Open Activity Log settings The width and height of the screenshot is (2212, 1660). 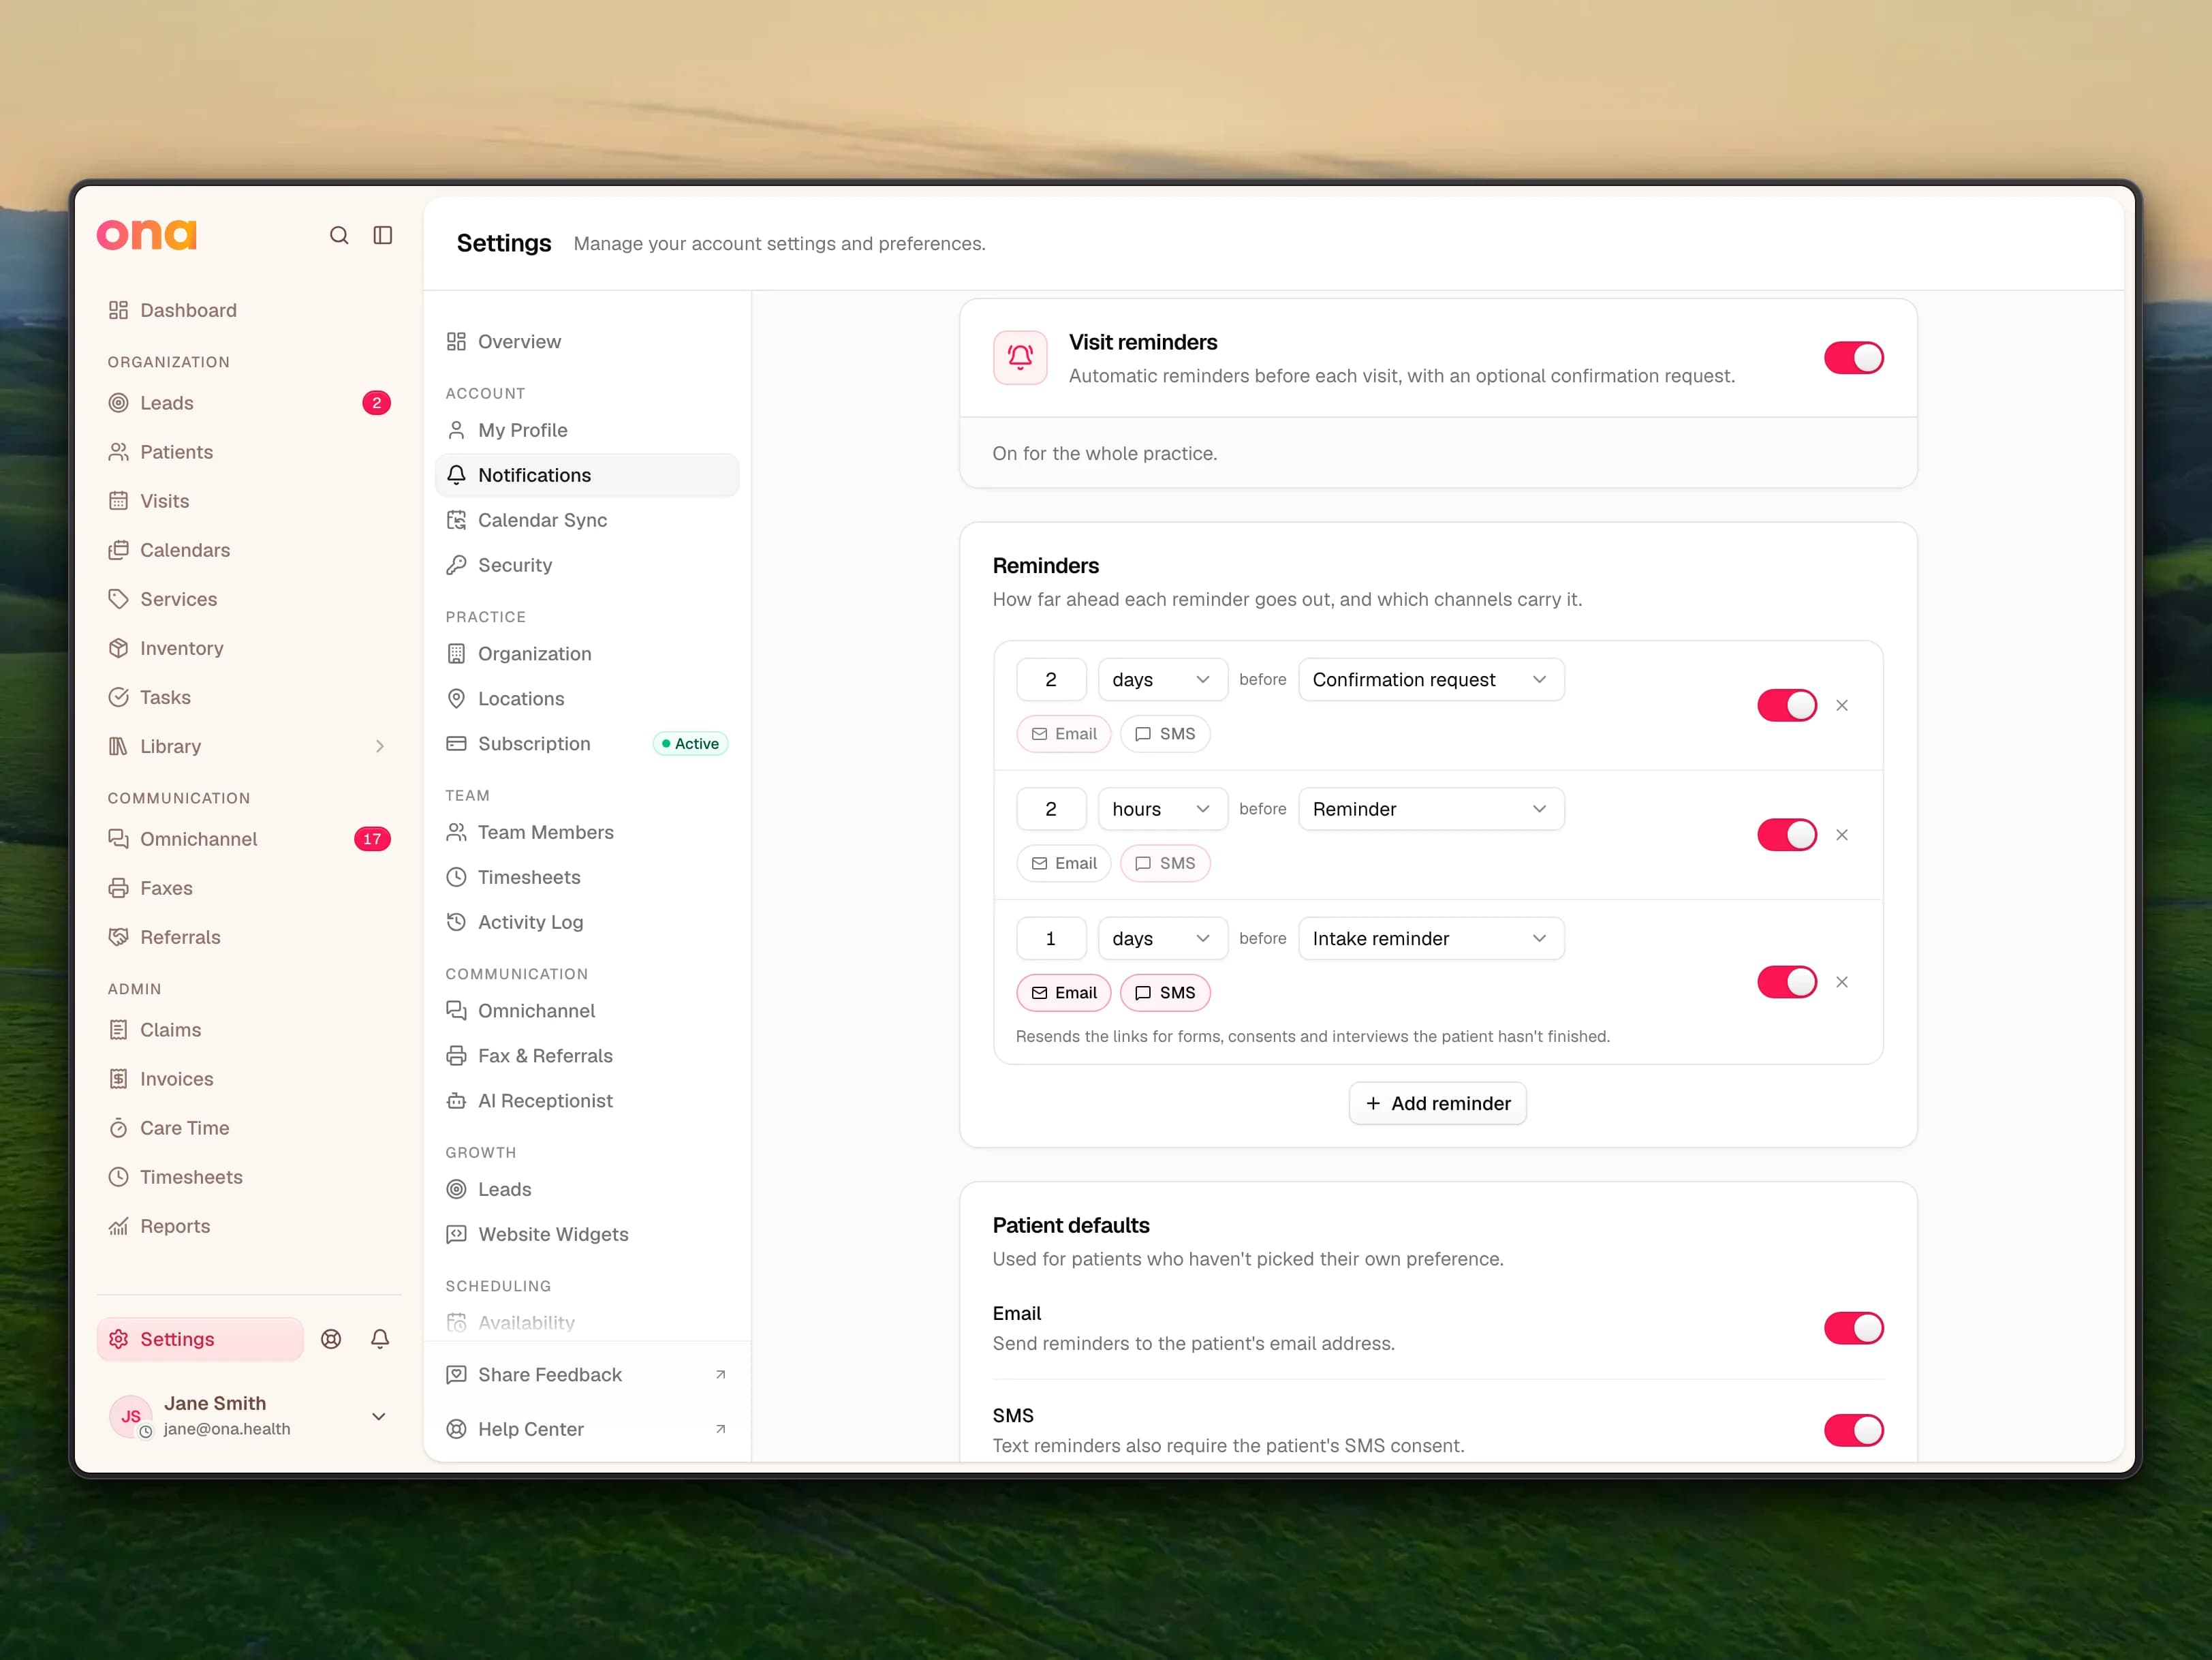coord(587,922)
